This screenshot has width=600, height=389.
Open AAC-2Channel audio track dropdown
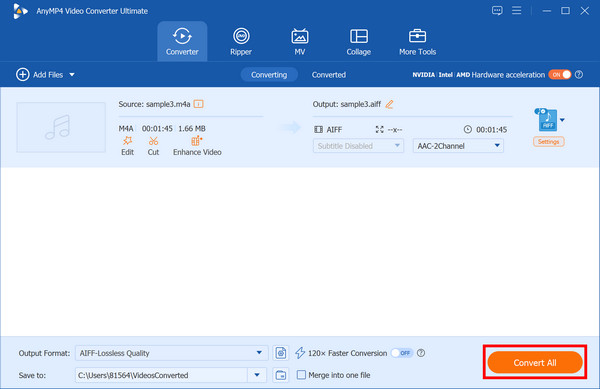[458, 146]
